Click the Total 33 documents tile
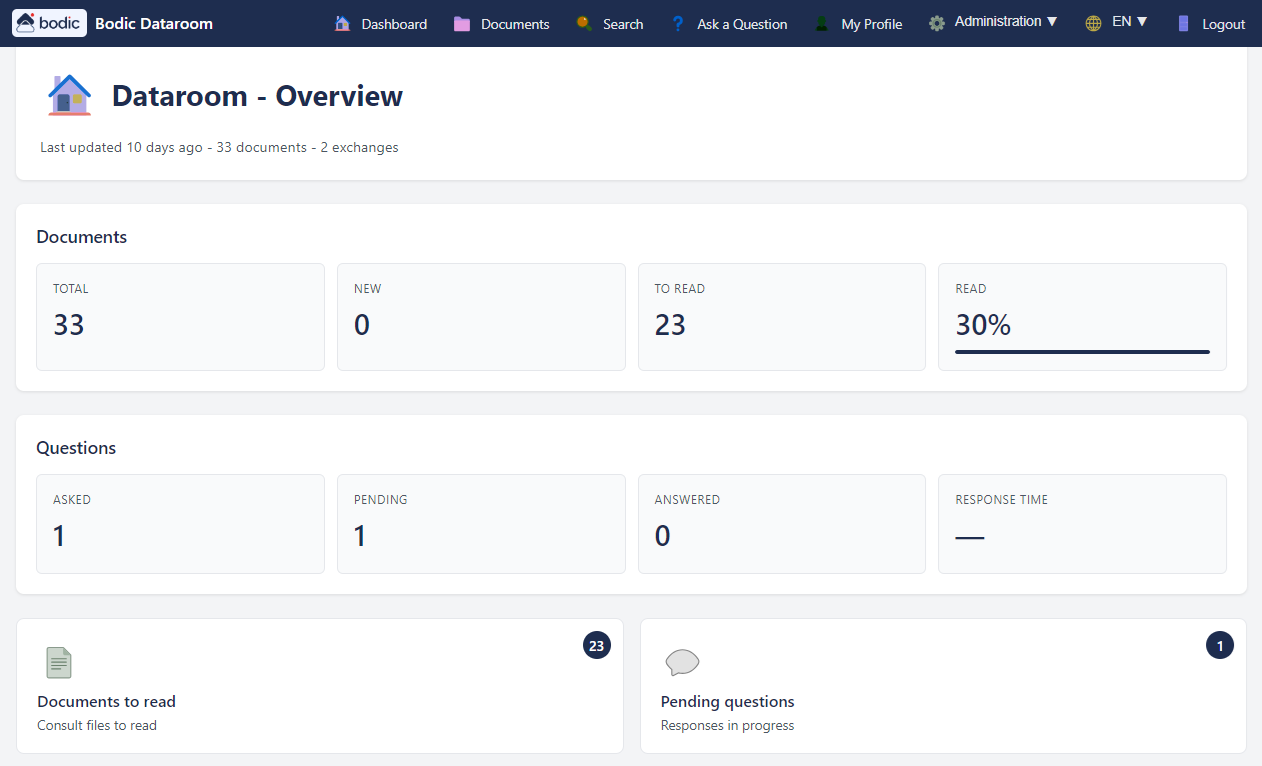This screenshot has height=766, width=1262. 180,317
